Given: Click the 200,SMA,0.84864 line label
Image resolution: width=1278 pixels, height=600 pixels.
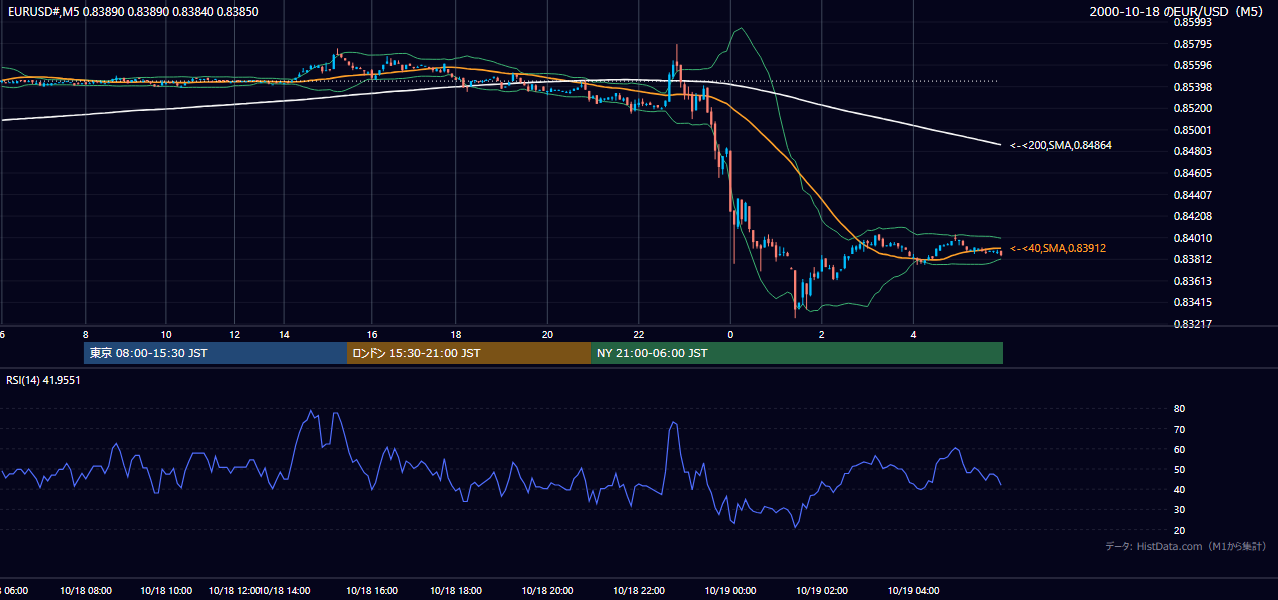Looking at the screenshot, I should [x=1061, y=145].
